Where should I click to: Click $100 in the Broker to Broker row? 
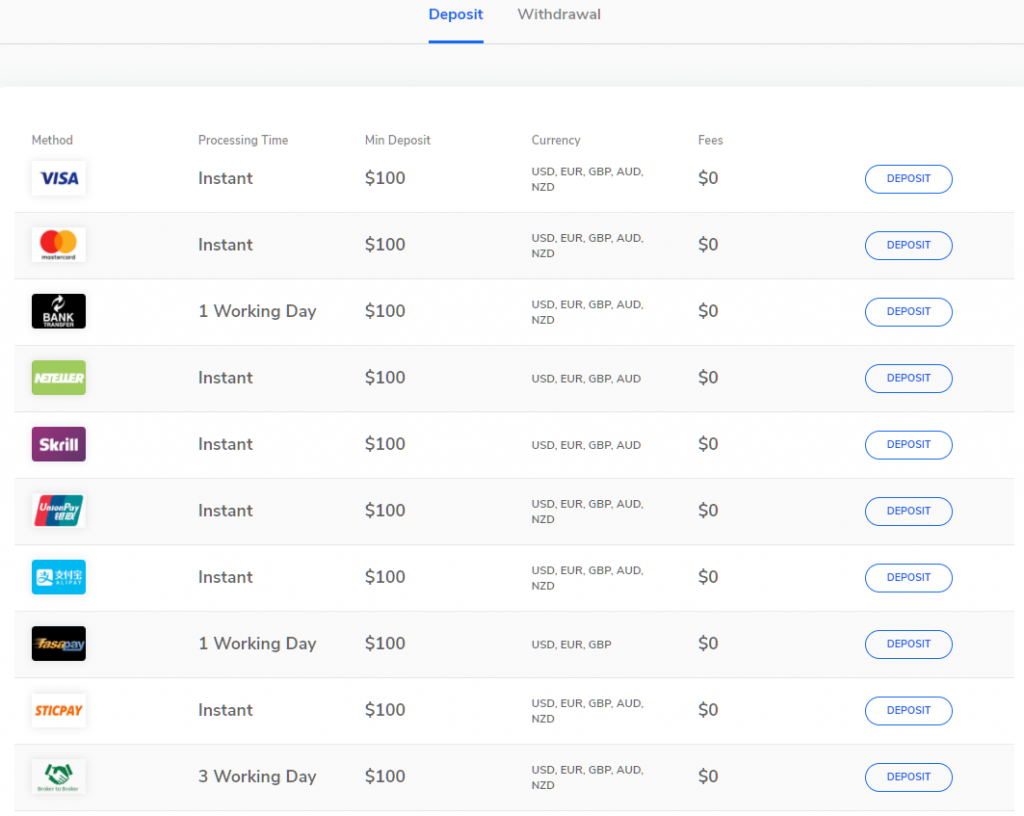[x=385, y=776]
